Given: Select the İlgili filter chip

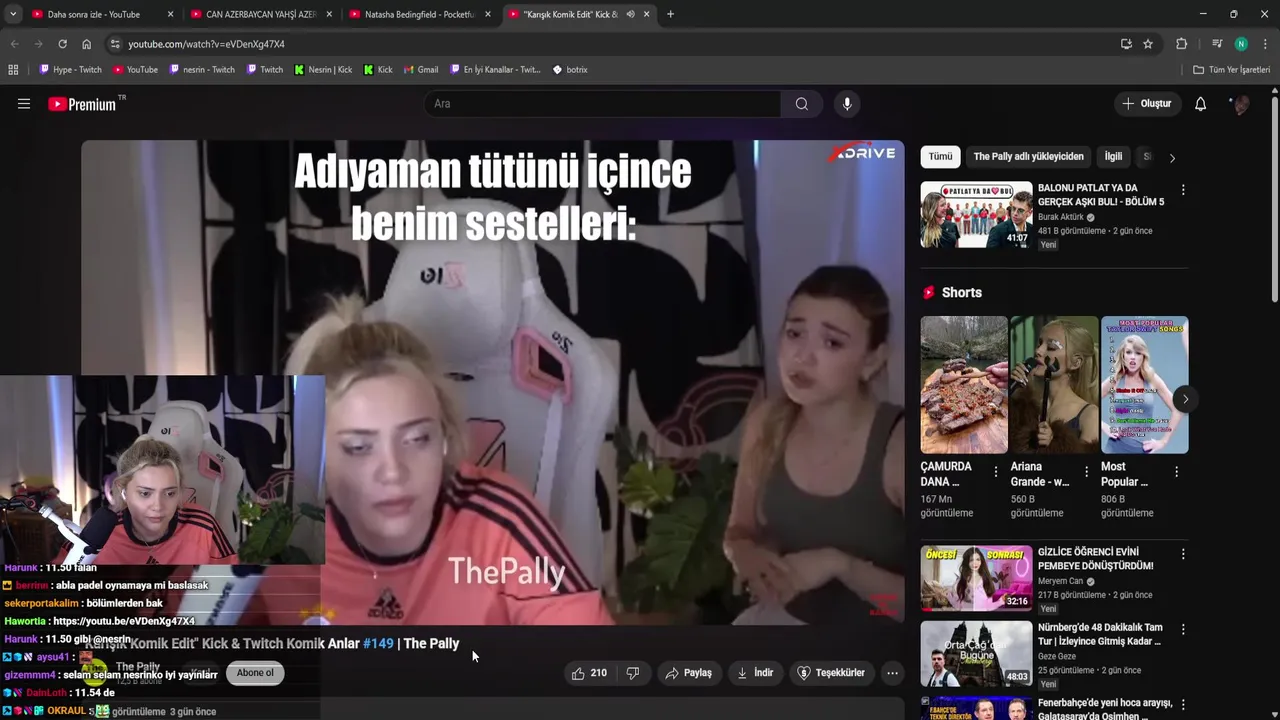Looking at the screenshot, I should pos(1113,157).
